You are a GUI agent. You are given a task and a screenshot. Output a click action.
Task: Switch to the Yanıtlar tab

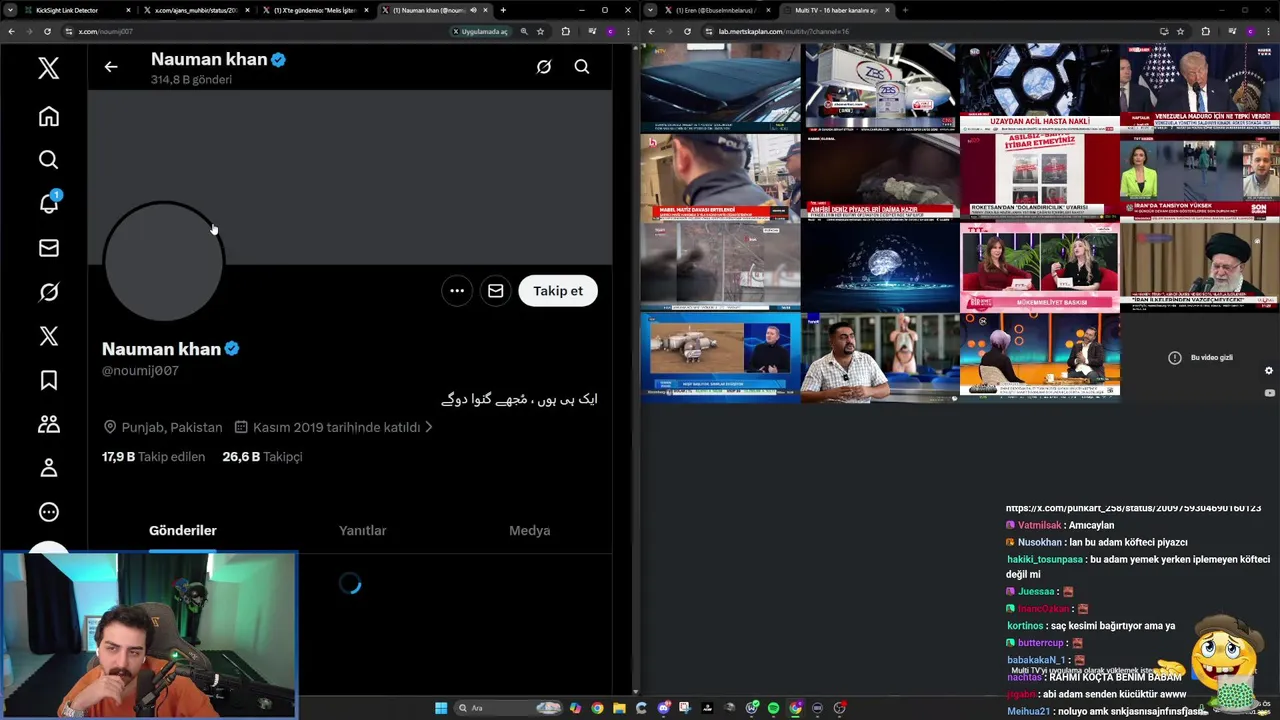pos(362,531)
